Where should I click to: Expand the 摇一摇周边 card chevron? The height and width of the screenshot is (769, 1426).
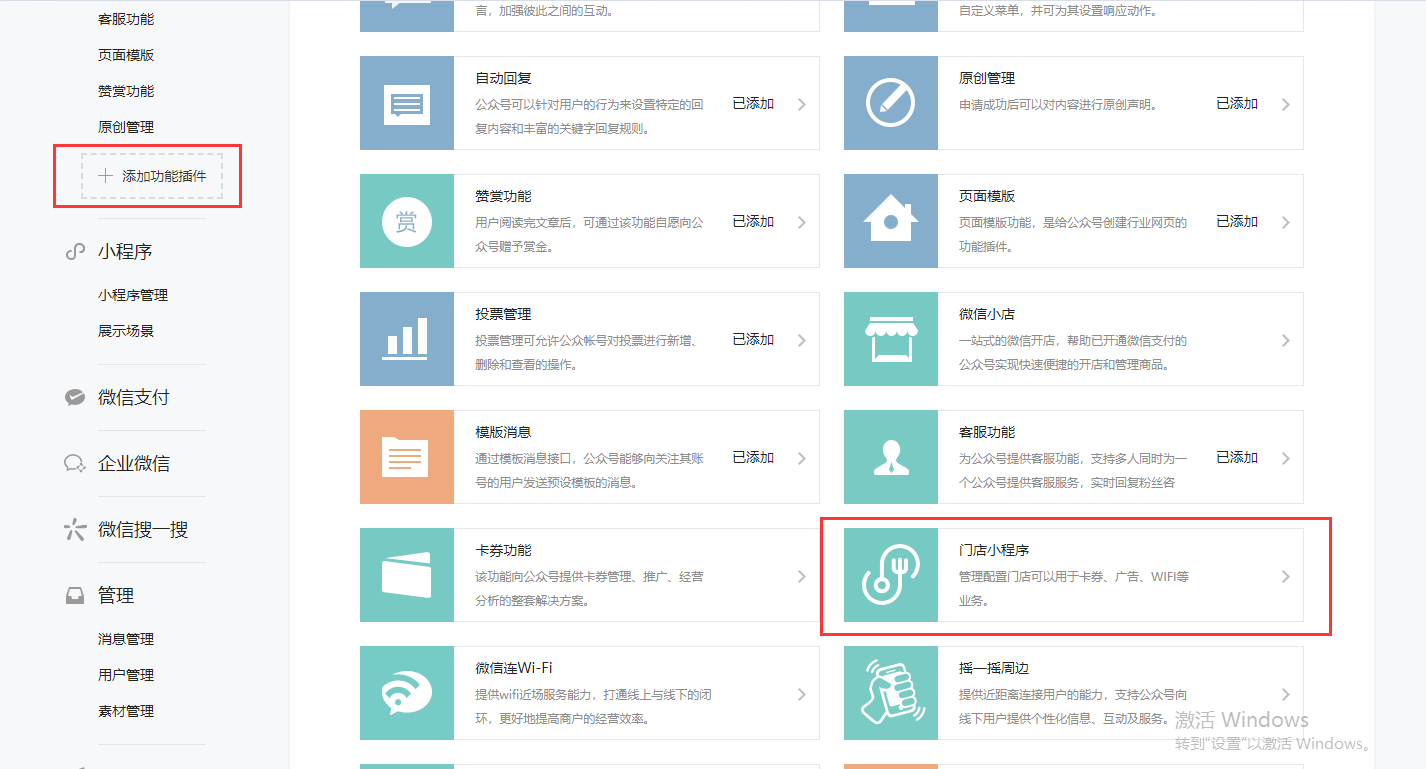coord(1286,694)
